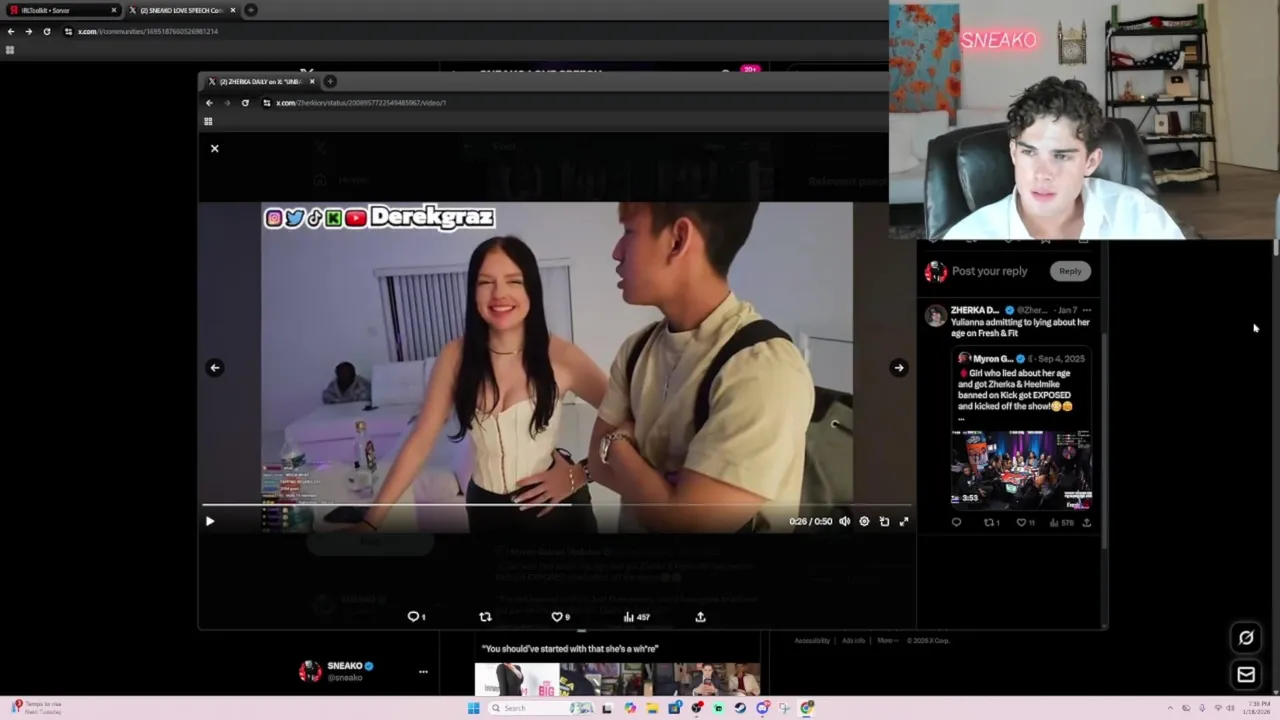Open Steam from the taskbar
Screen dimensions: 1280x720
pyautogui.click(x=740, y=708)
